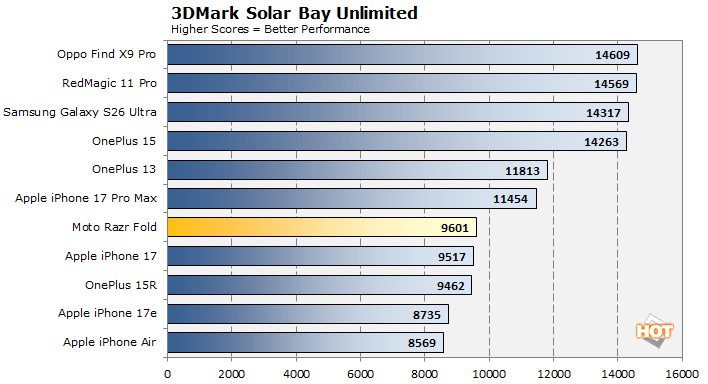708x384 pixels.
Task: Click the score value 14569
Action: [611, 84]
